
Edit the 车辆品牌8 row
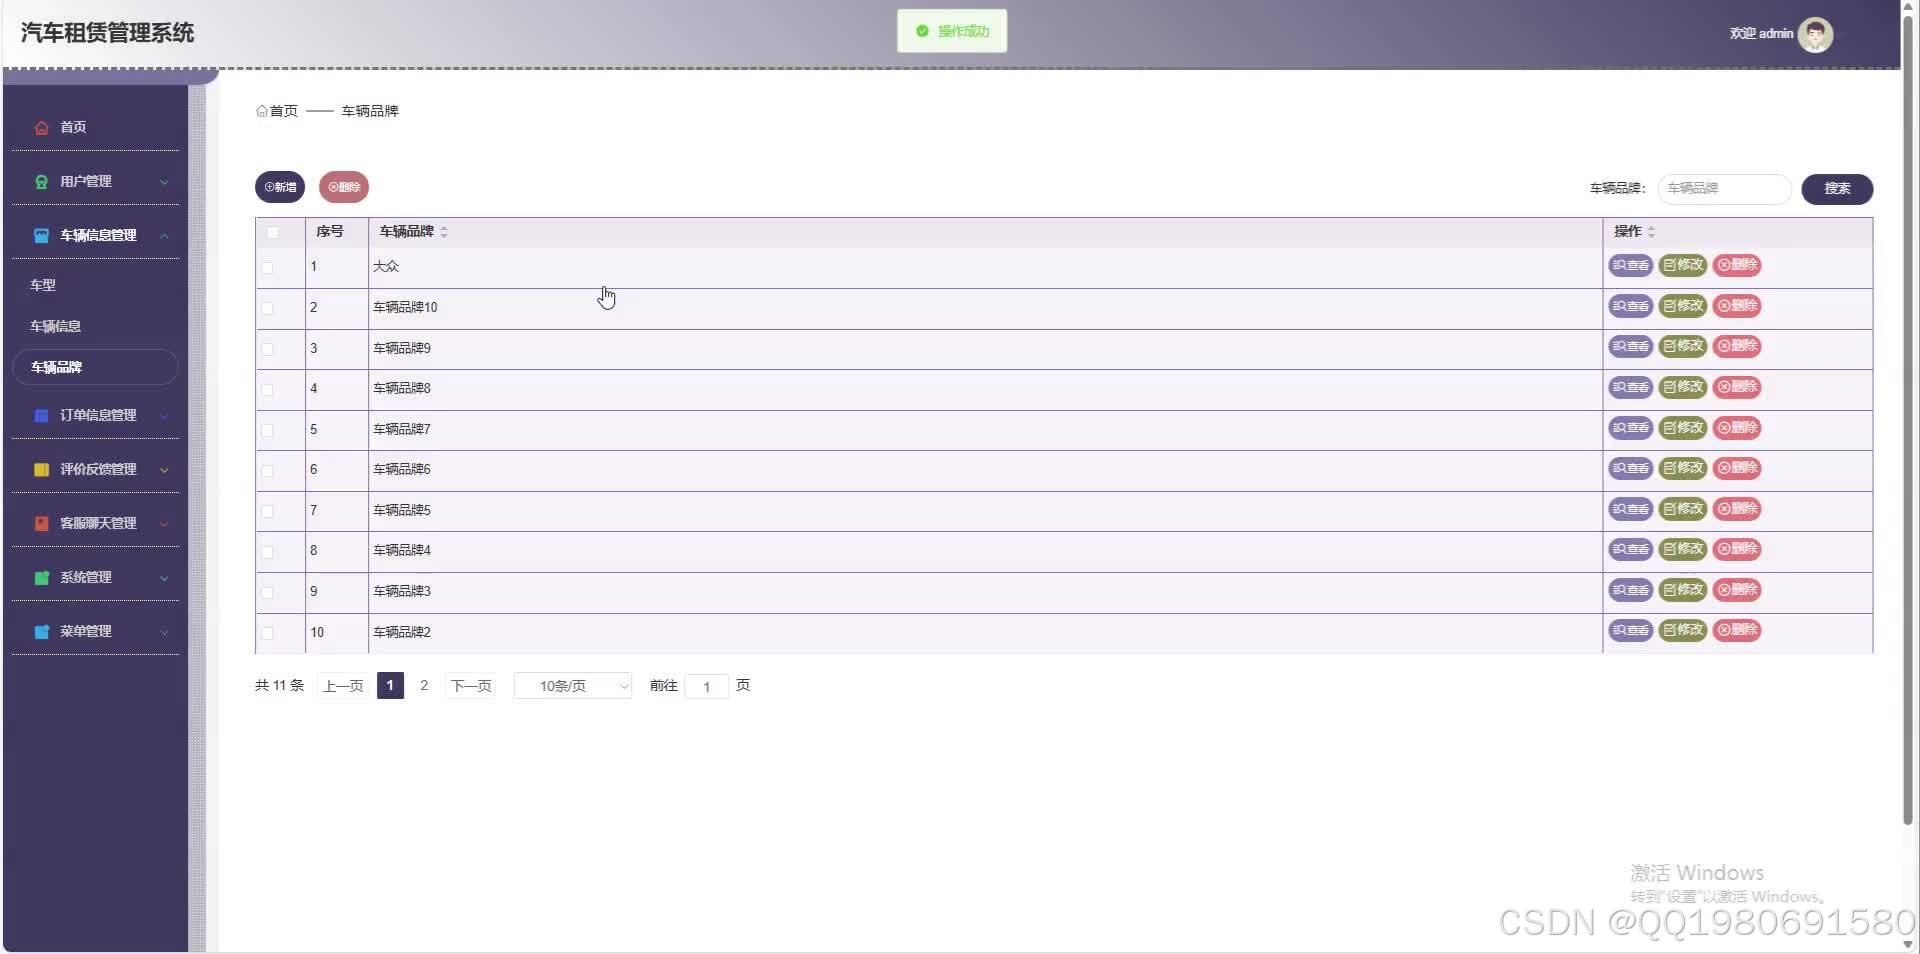[1683, 387]
